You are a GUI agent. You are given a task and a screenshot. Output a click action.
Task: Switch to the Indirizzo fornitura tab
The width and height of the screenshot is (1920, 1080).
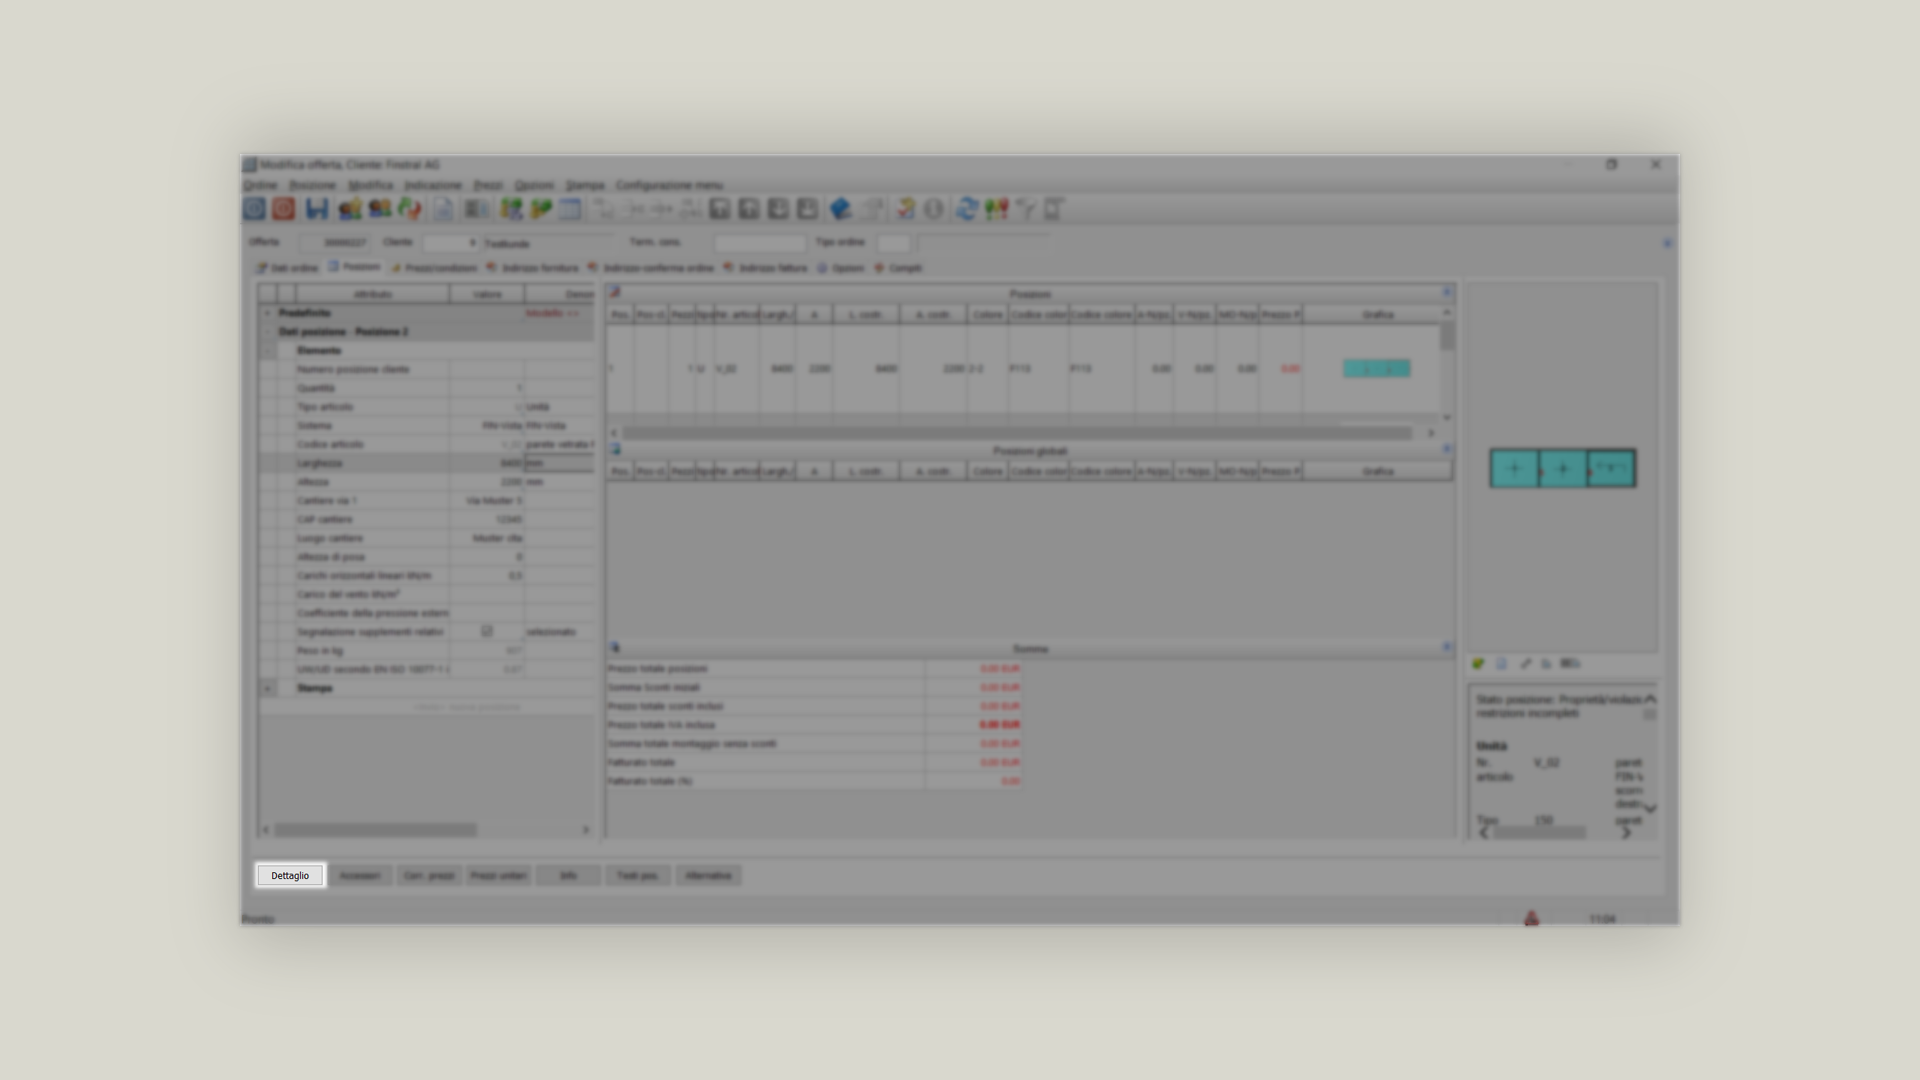click(539, 268)
